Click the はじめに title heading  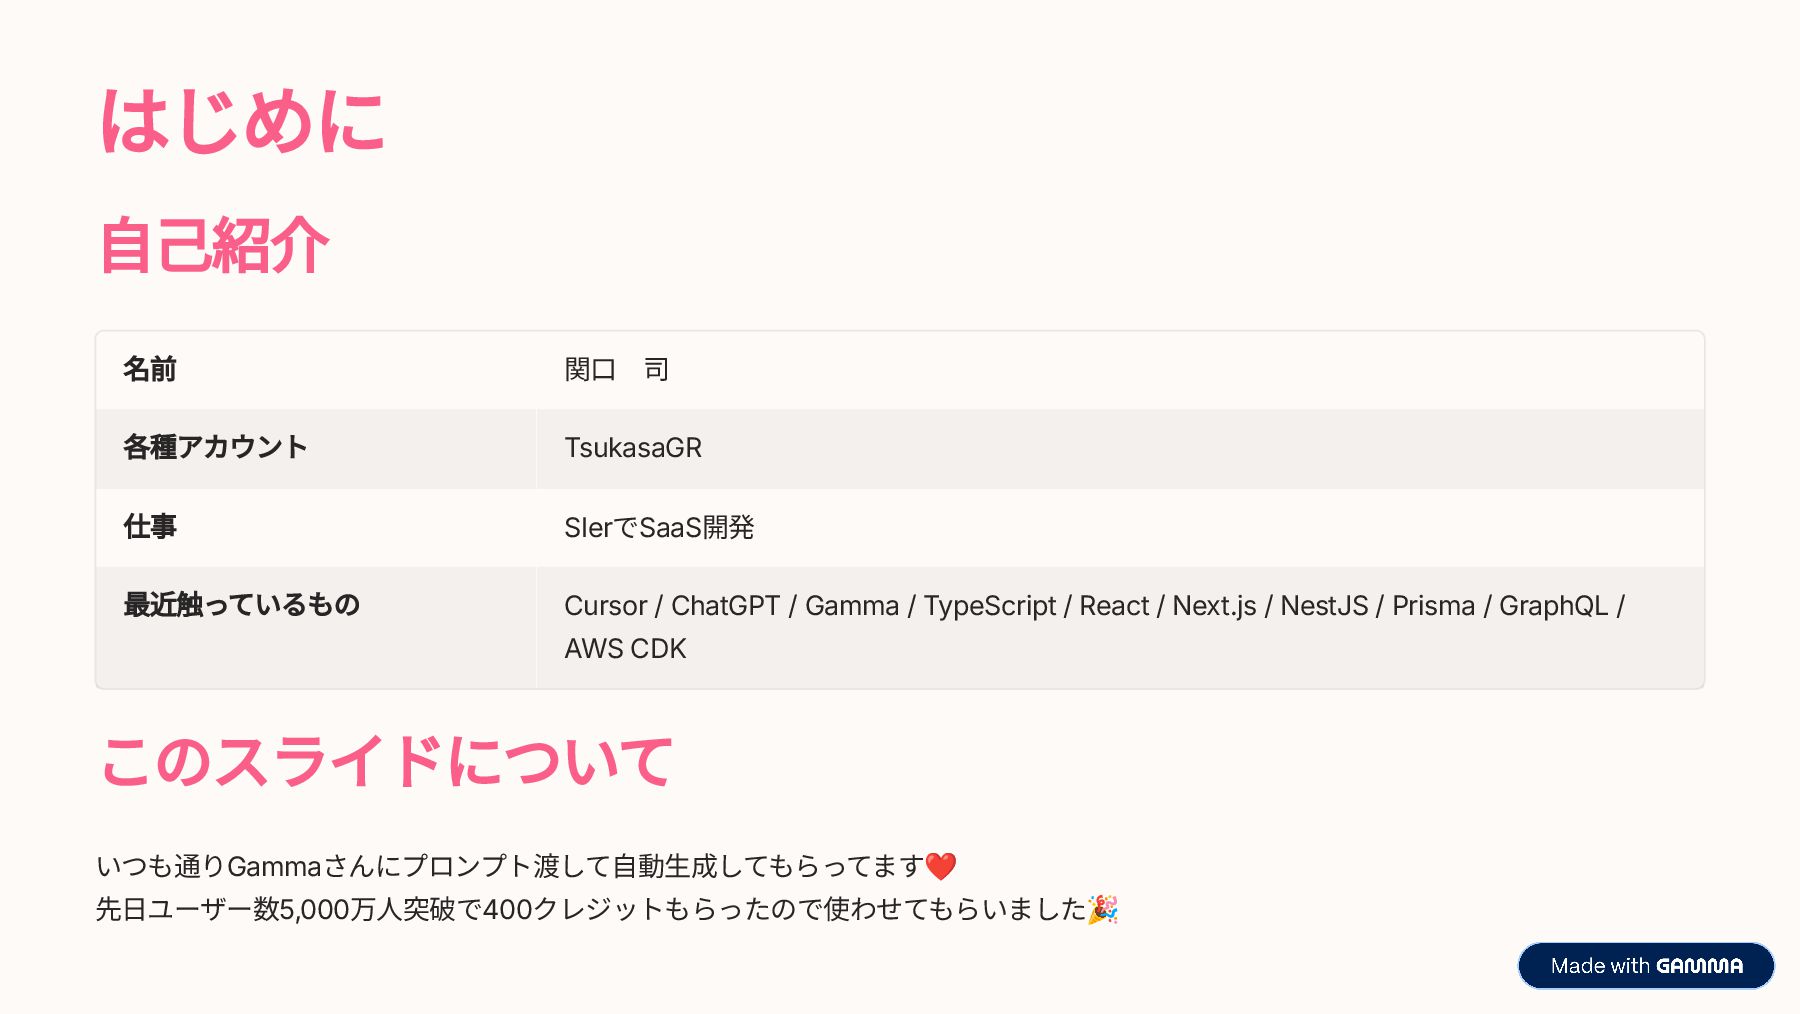click(243, 122)
